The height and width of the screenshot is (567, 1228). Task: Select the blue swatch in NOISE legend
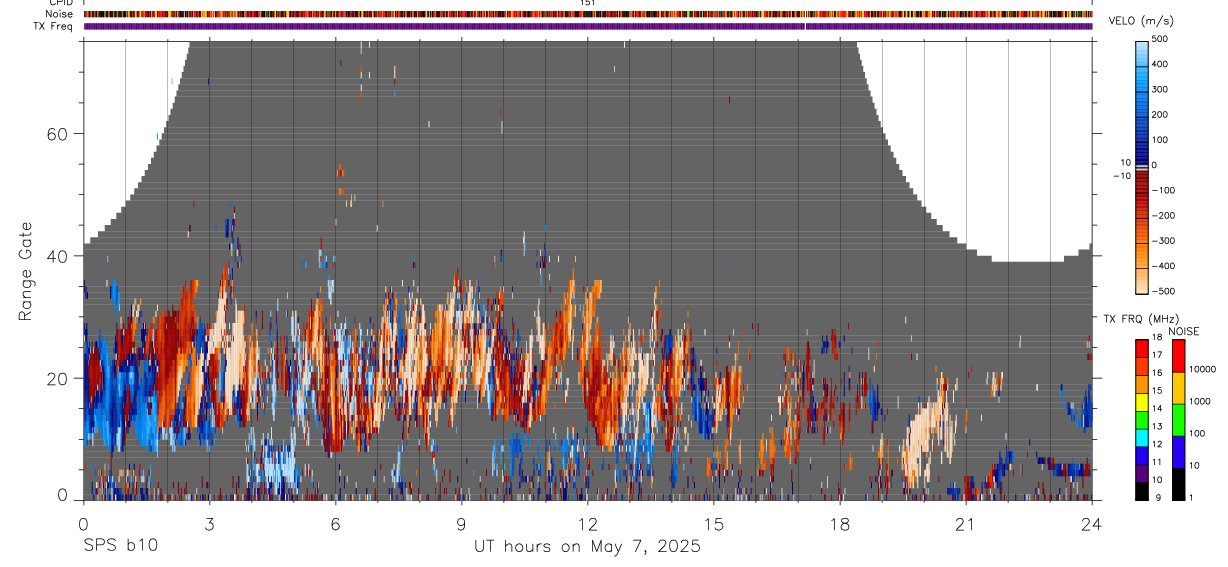(x=1178, y=452)
